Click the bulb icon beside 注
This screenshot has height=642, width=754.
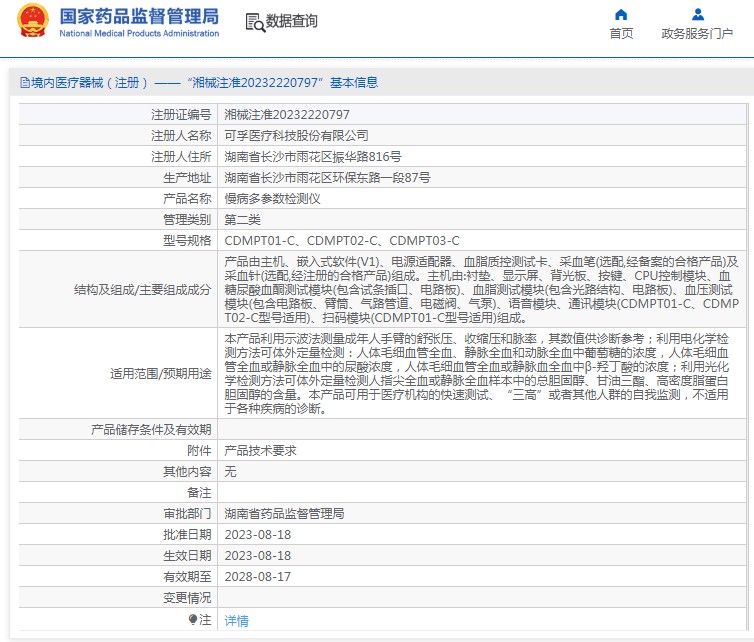pos(193,619)
